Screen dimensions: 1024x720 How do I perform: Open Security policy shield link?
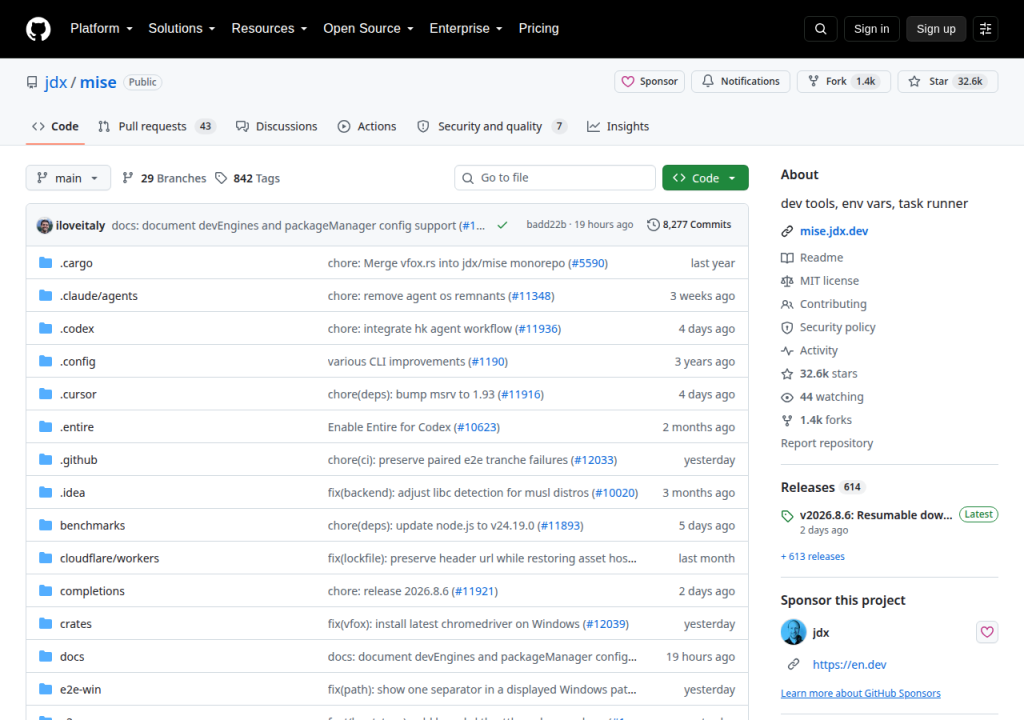tap(828, 327)
